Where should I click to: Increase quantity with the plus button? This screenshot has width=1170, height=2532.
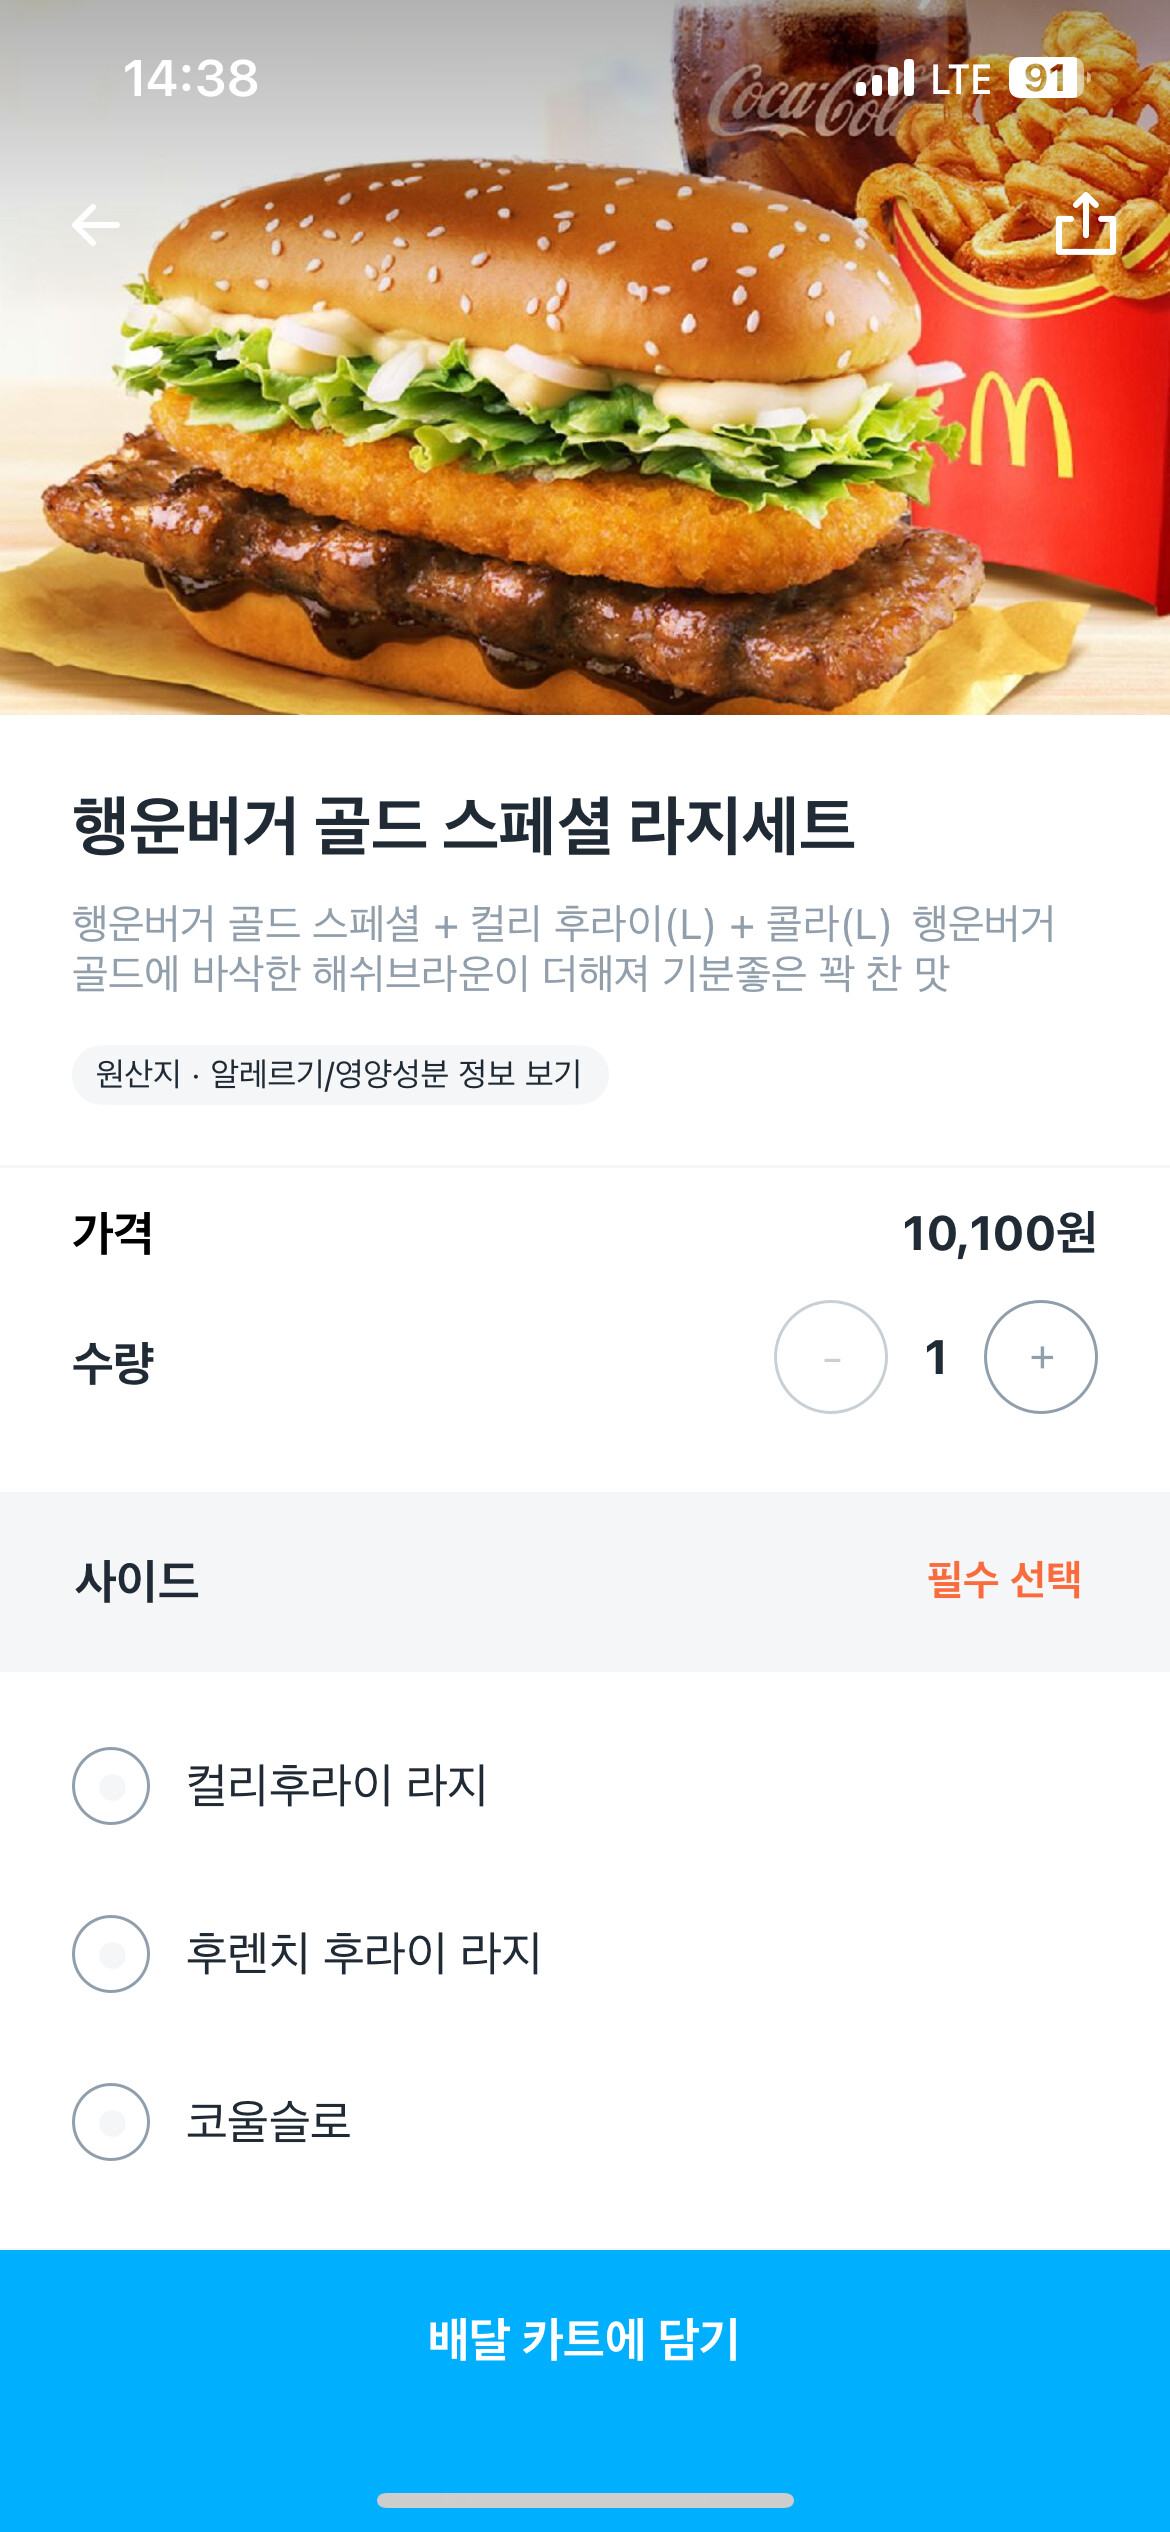[1040, 1357]
